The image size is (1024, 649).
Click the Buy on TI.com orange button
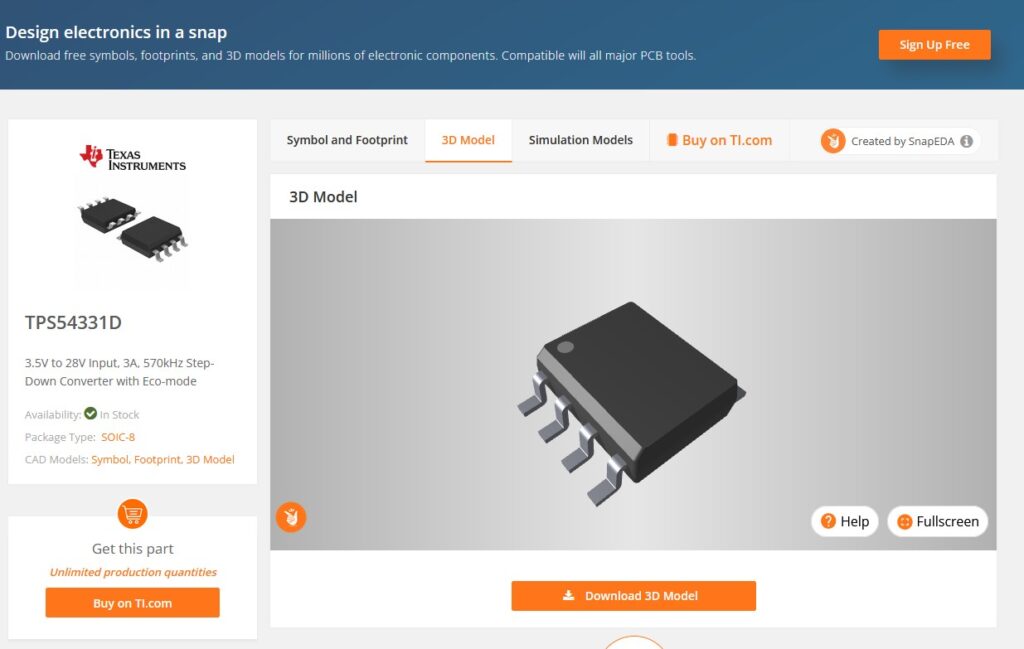coord(133,603)
